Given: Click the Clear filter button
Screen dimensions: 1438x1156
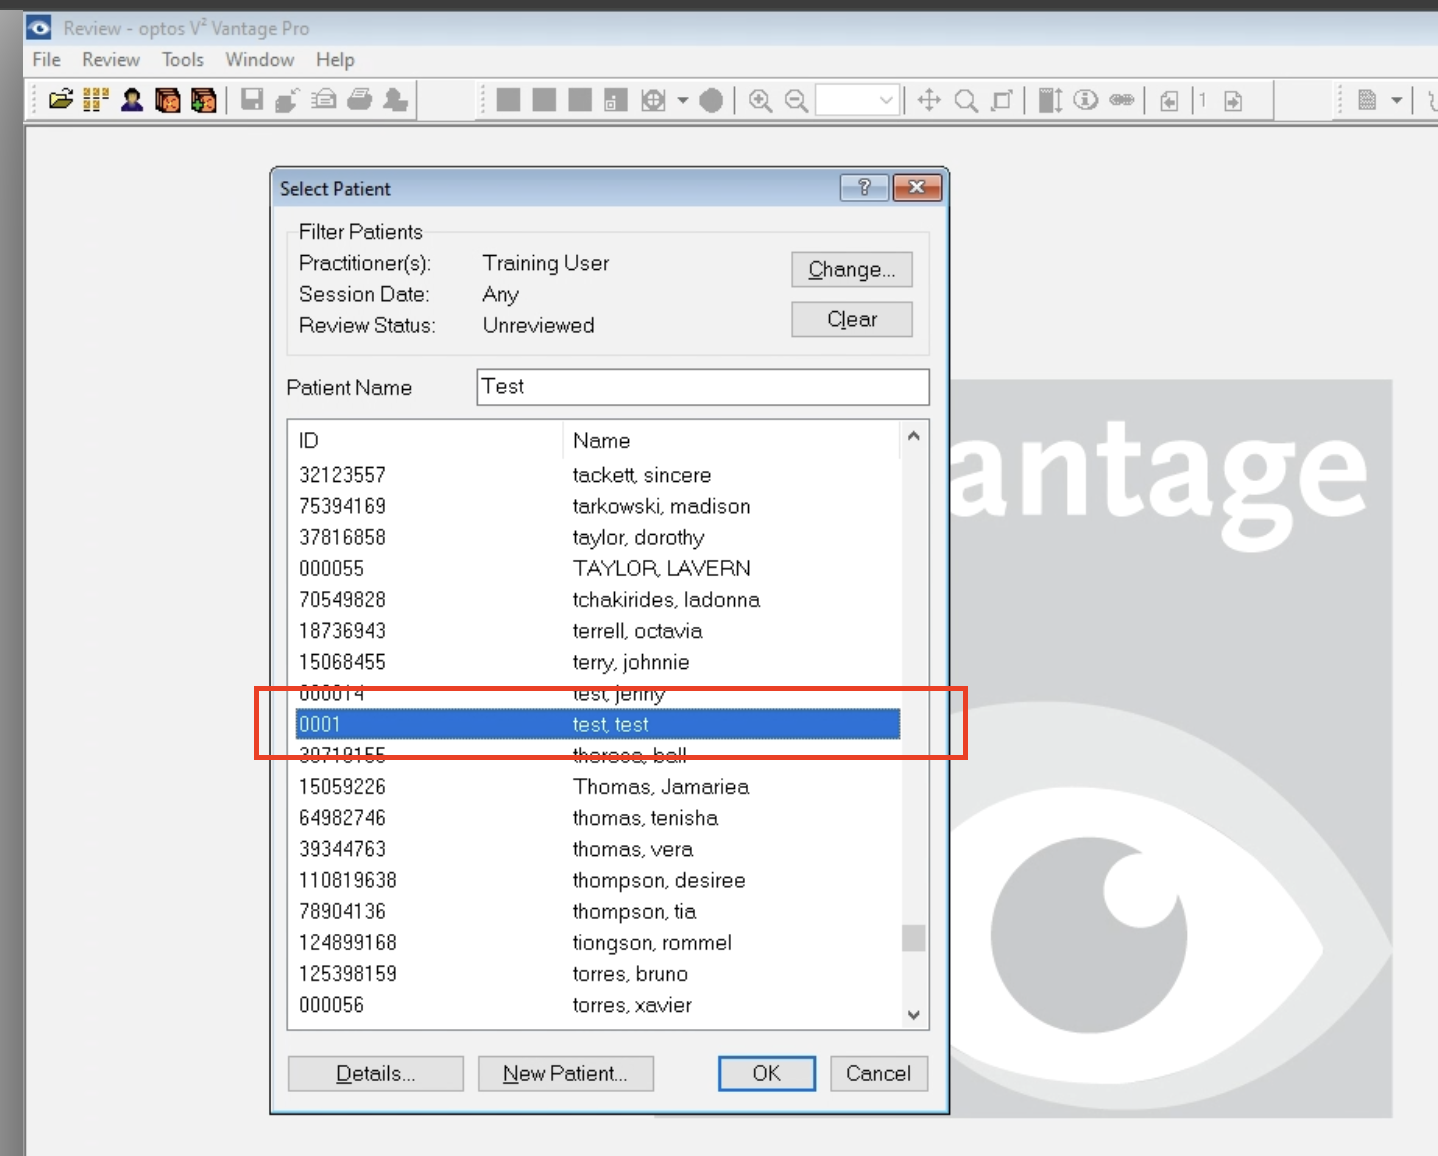Looking at the screenshot, I should [x=852, y=319].
